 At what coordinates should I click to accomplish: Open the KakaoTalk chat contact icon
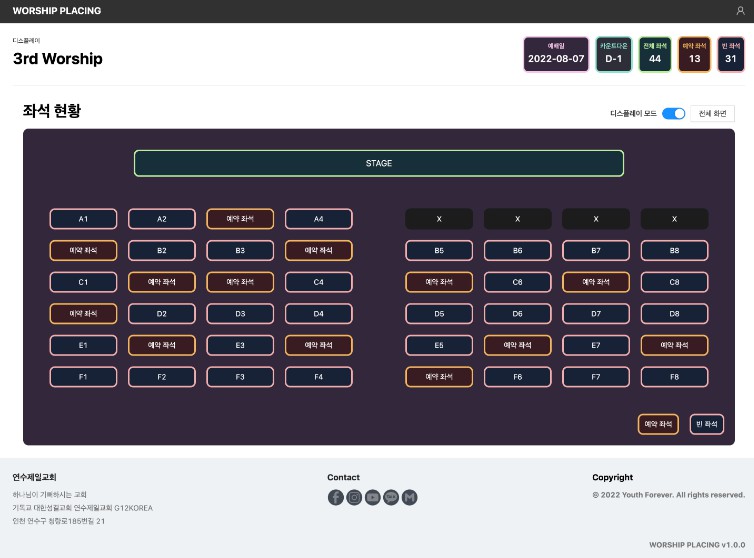click(391, 497)
